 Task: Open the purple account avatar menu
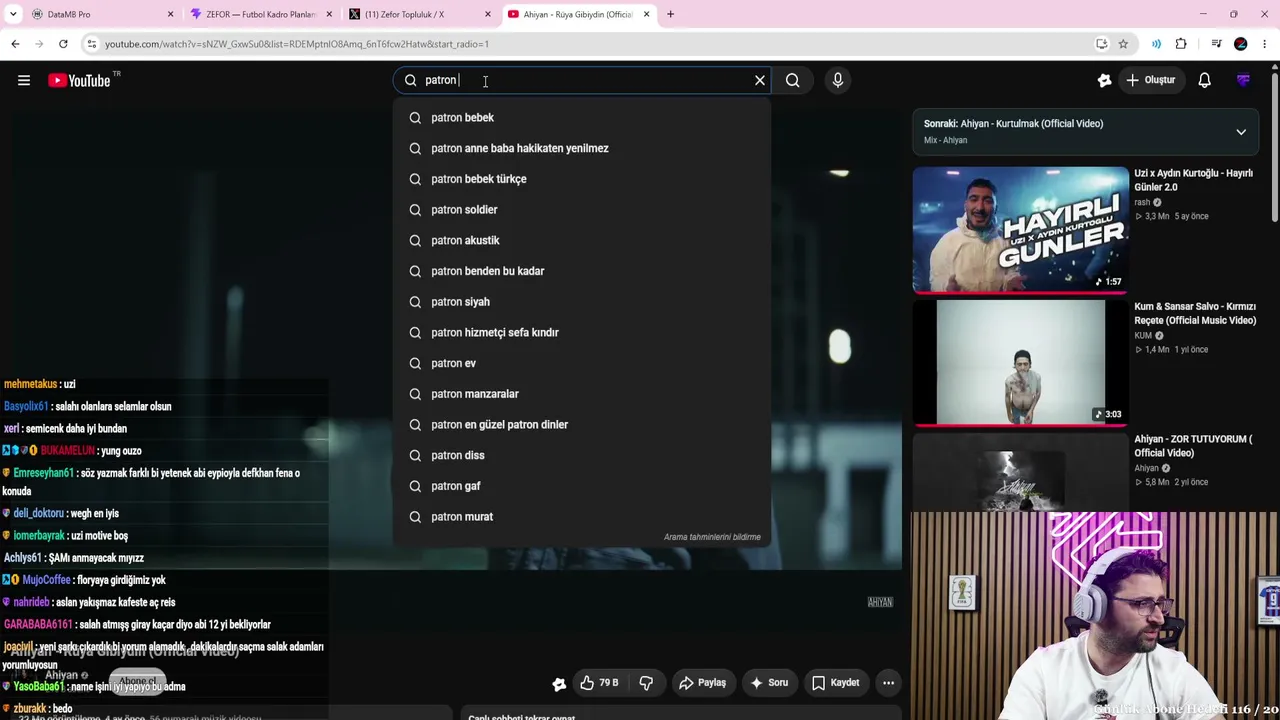(x=1243, y=80)
